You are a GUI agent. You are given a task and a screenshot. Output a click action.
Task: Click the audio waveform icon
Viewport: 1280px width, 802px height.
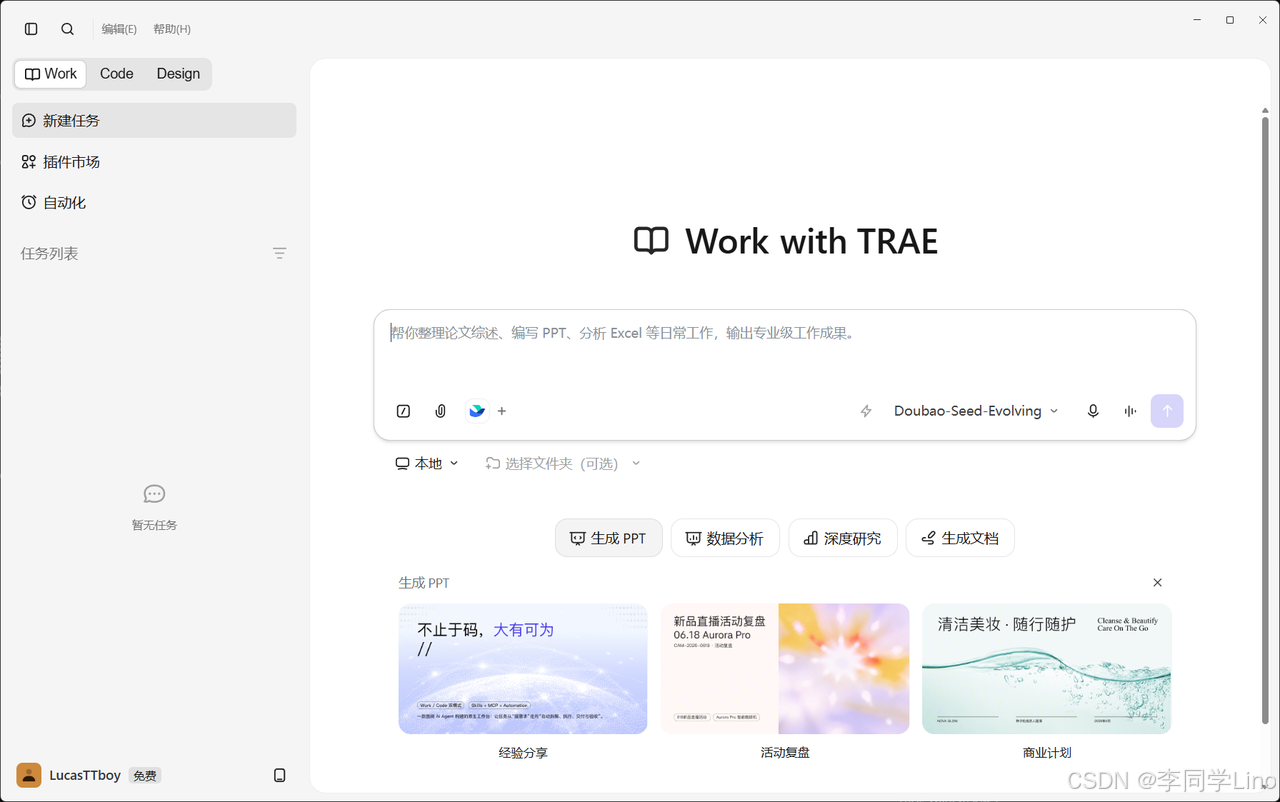point(1130,411)
